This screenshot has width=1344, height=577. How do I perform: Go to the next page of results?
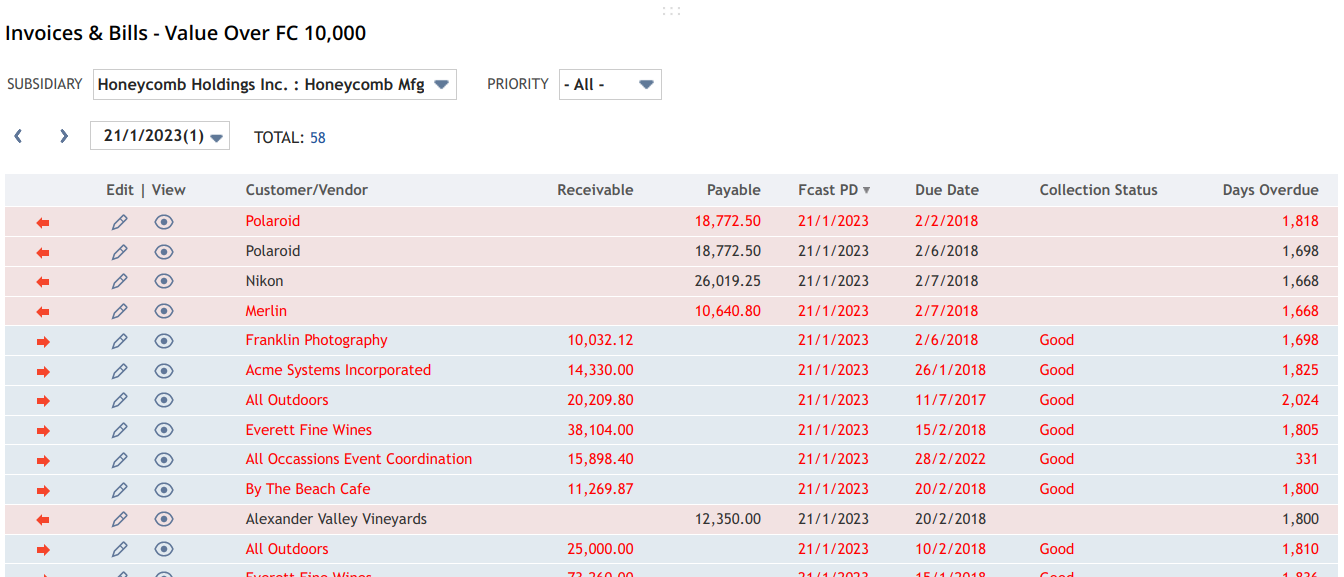(64, 136)
